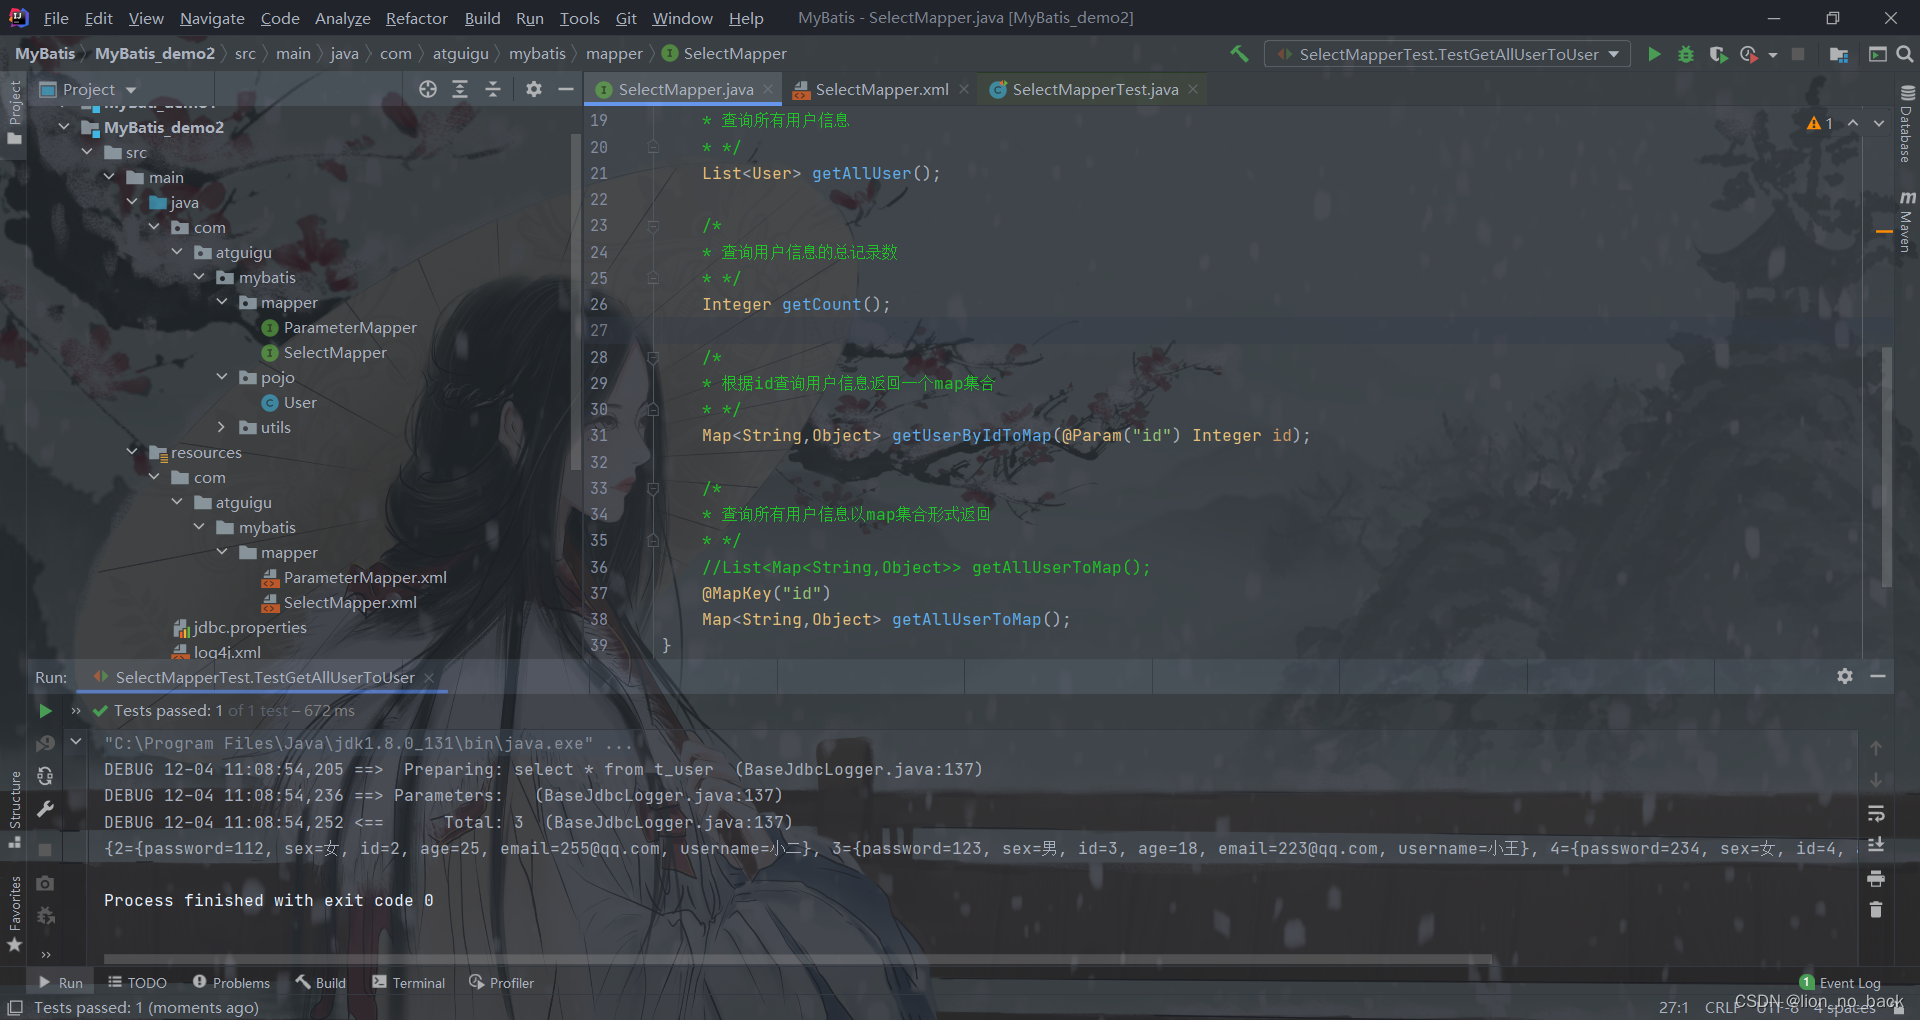Collapse the java source folder
This screenshot has width=1920, height=1020.
coord(132,202)
